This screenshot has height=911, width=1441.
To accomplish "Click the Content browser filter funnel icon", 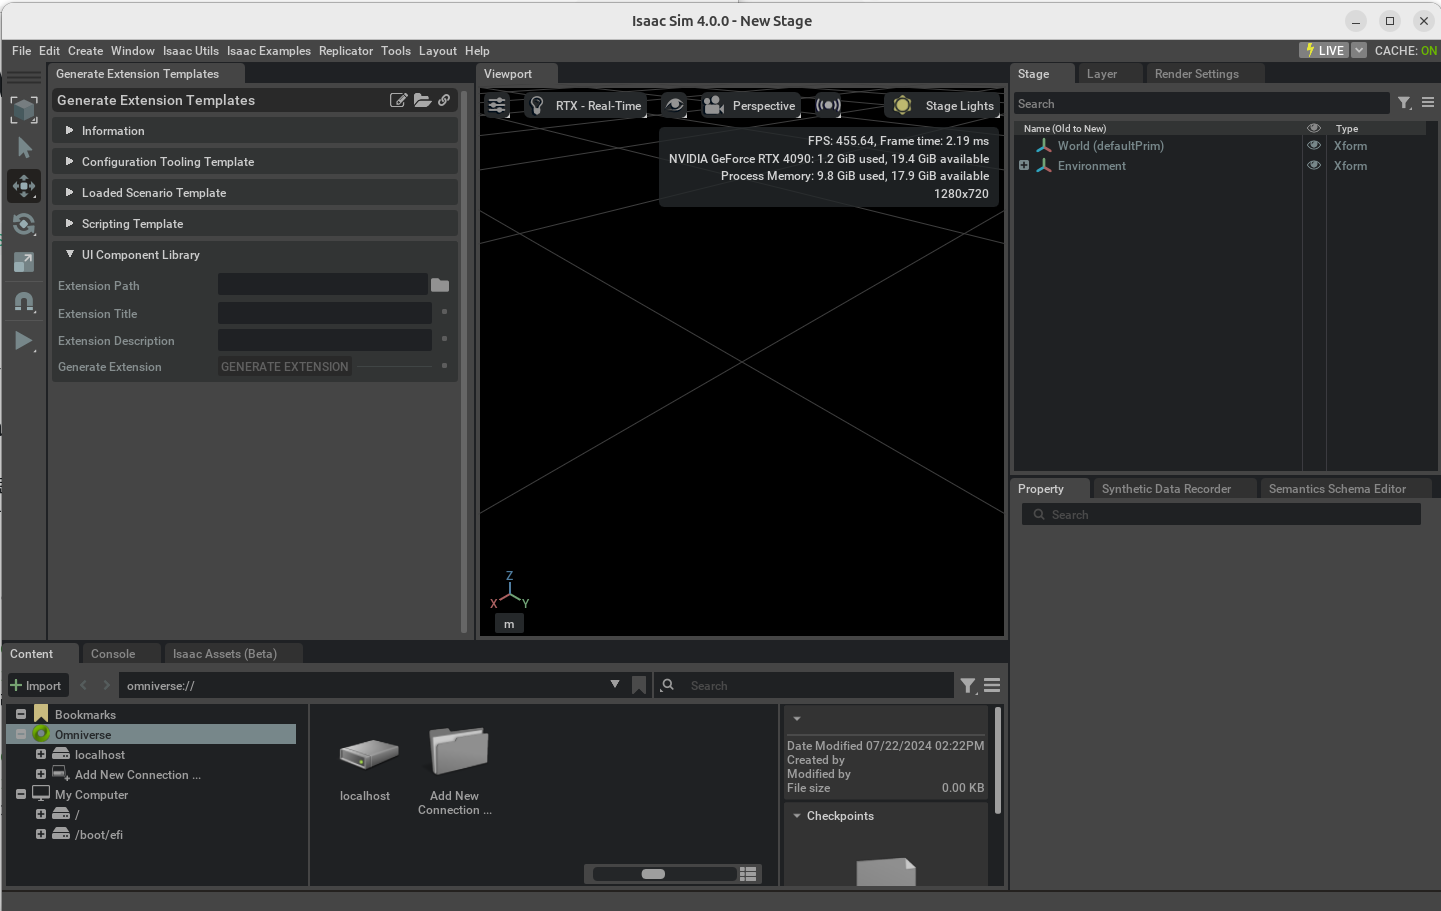I will point(968,686).
